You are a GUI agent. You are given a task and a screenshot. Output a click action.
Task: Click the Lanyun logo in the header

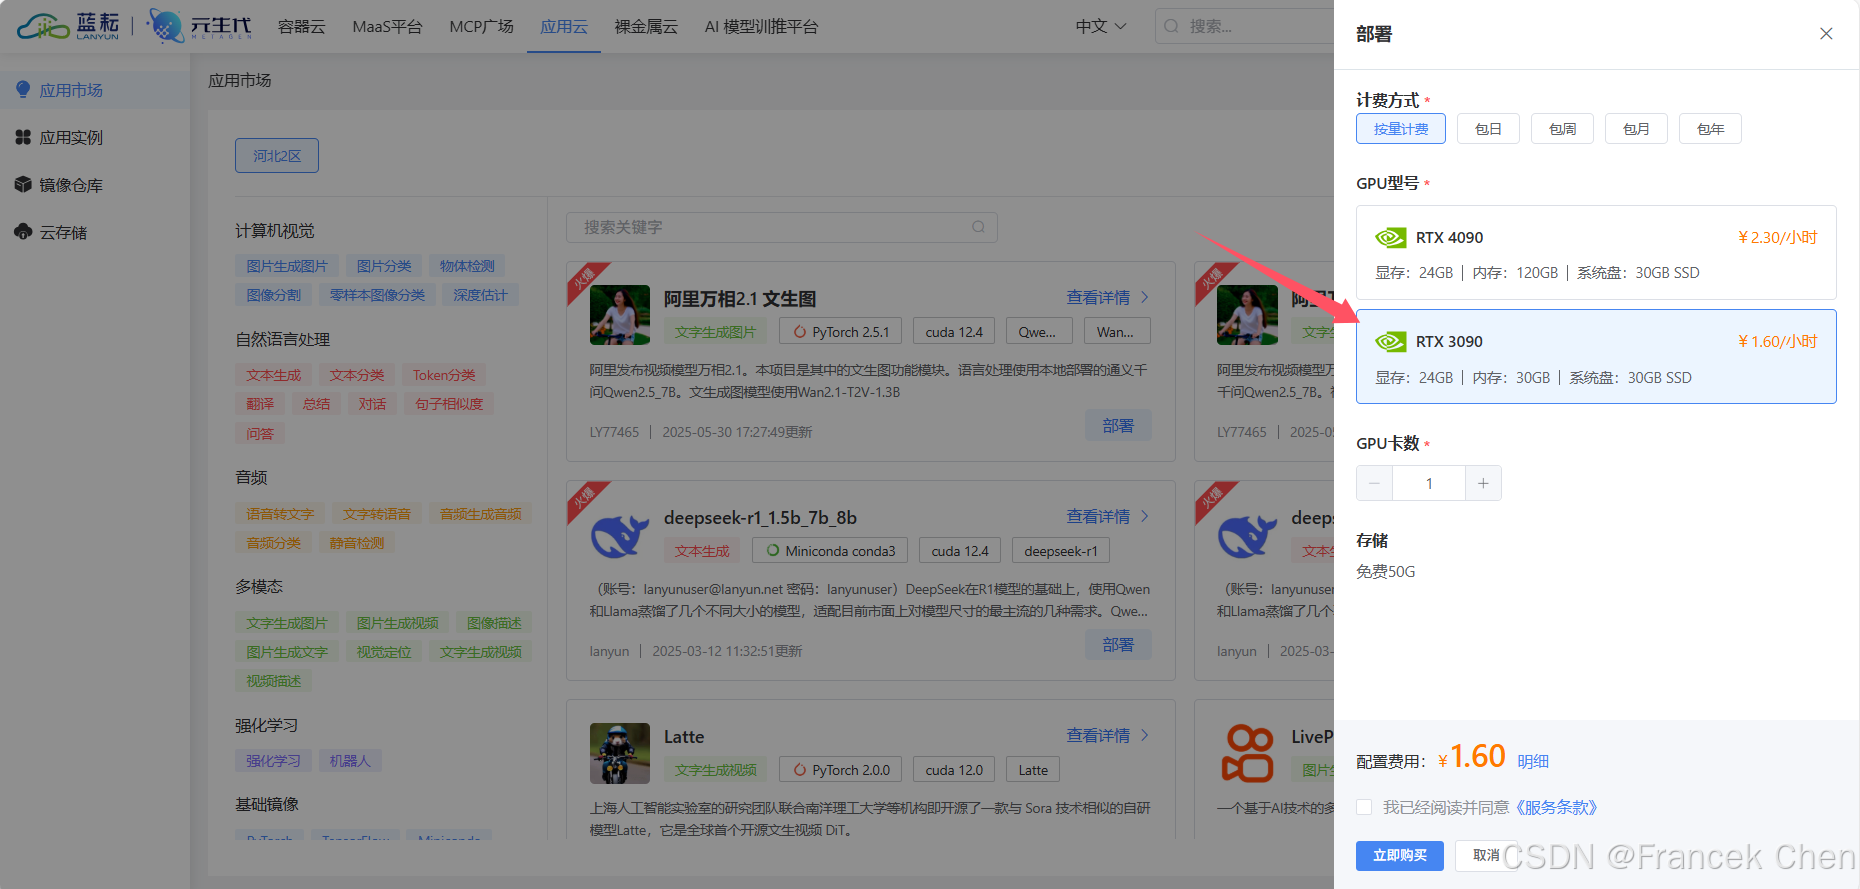pyautogui.click(x=68, y=26)
